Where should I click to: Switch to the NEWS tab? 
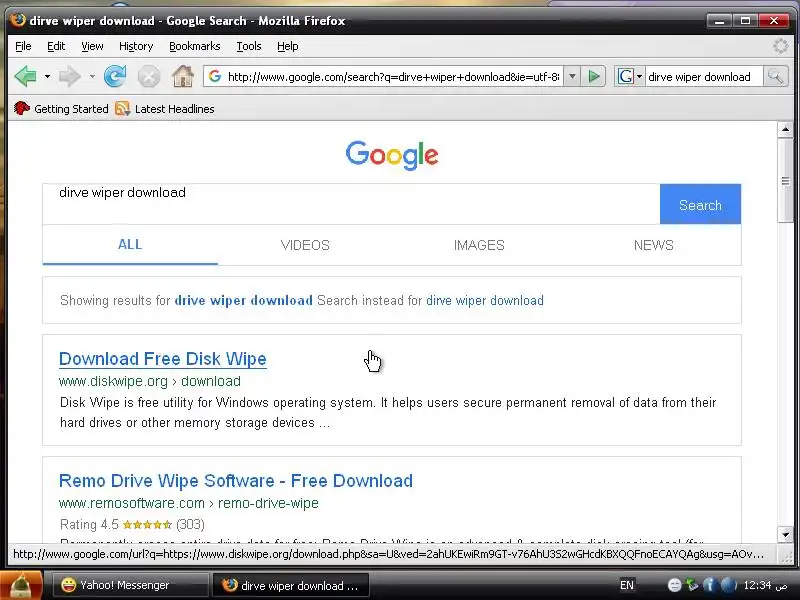[654, 245]
